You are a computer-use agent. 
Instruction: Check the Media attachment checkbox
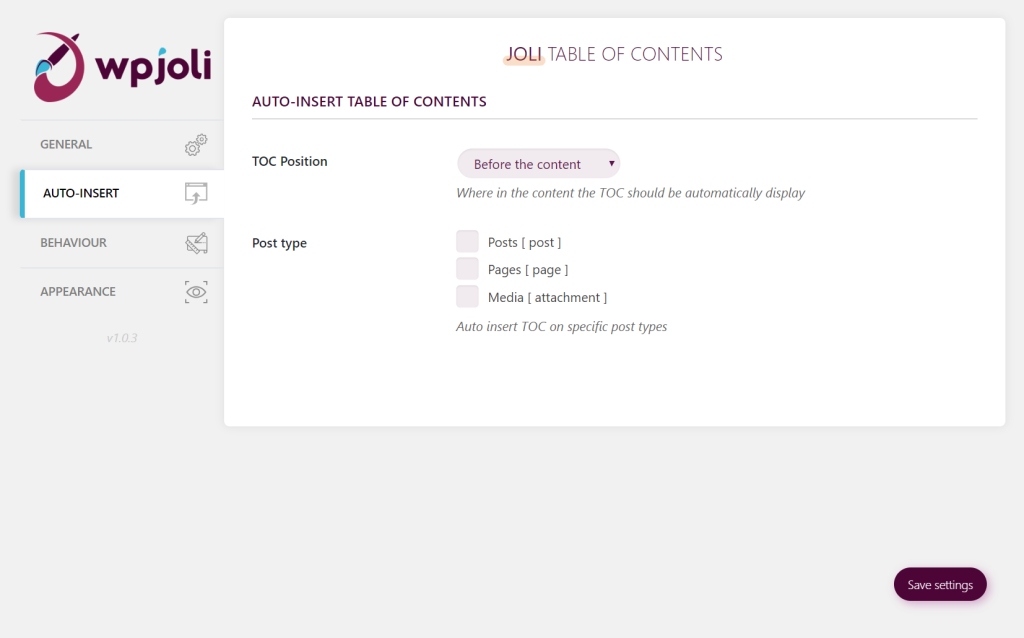coord(467,297)
